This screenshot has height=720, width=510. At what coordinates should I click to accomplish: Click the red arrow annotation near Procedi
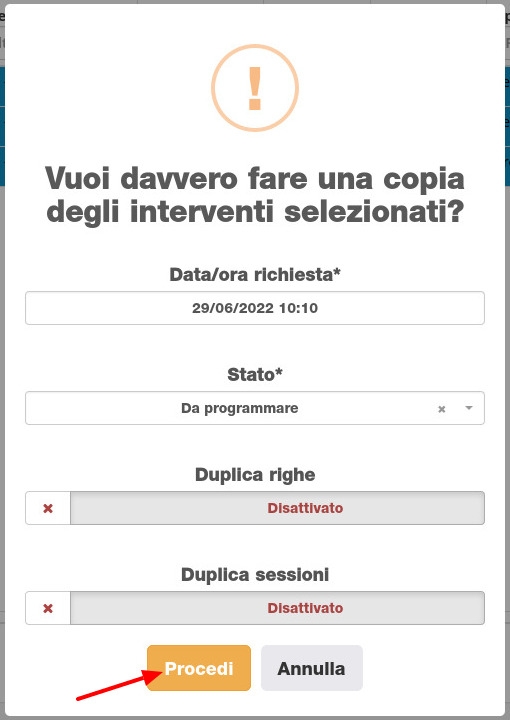(x=119, y=685)
